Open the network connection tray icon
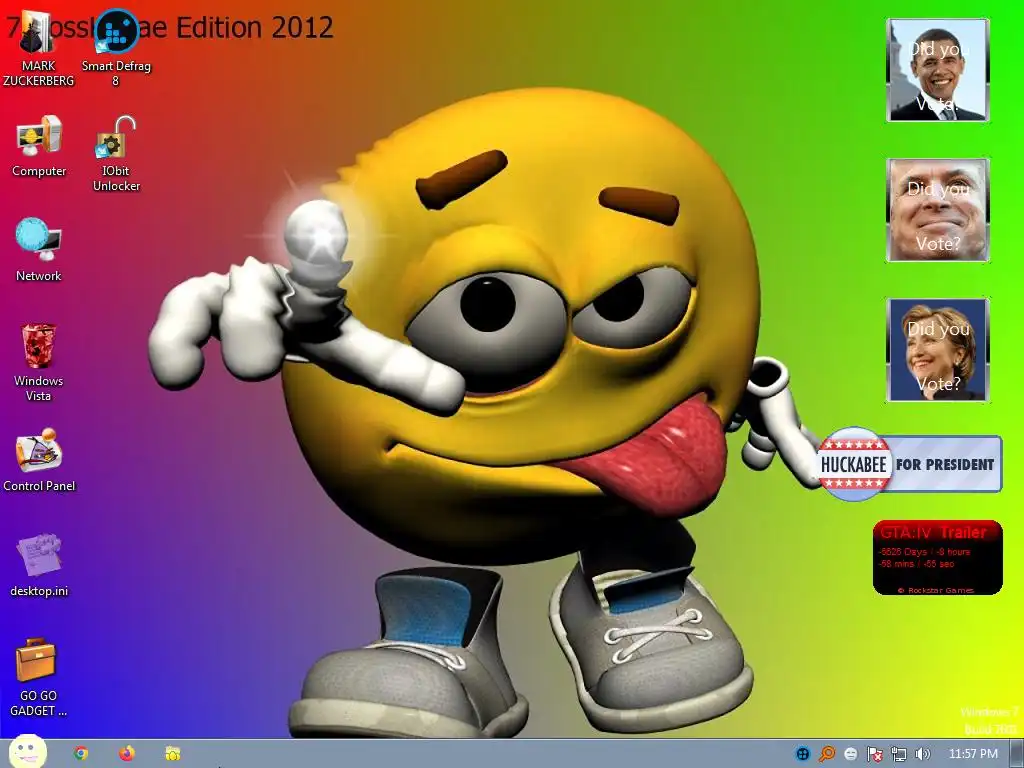Viewport: 1024px width, 768px height. coord(899,754)
